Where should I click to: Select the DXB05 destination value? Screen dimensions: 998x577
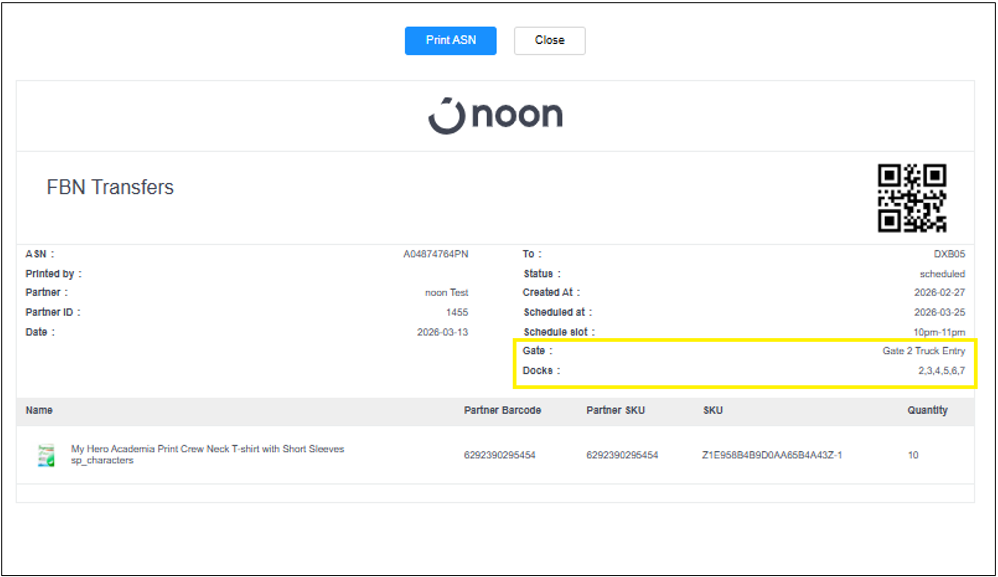pyautogui.click(x=949, y=254)
